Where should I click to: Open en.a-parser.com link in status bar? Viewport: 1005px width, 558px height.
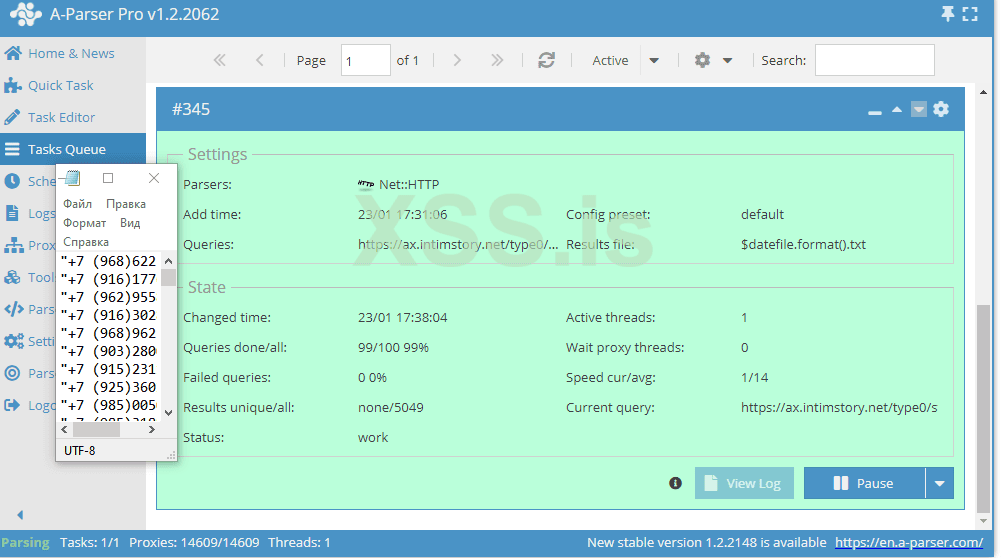(909, 543)
